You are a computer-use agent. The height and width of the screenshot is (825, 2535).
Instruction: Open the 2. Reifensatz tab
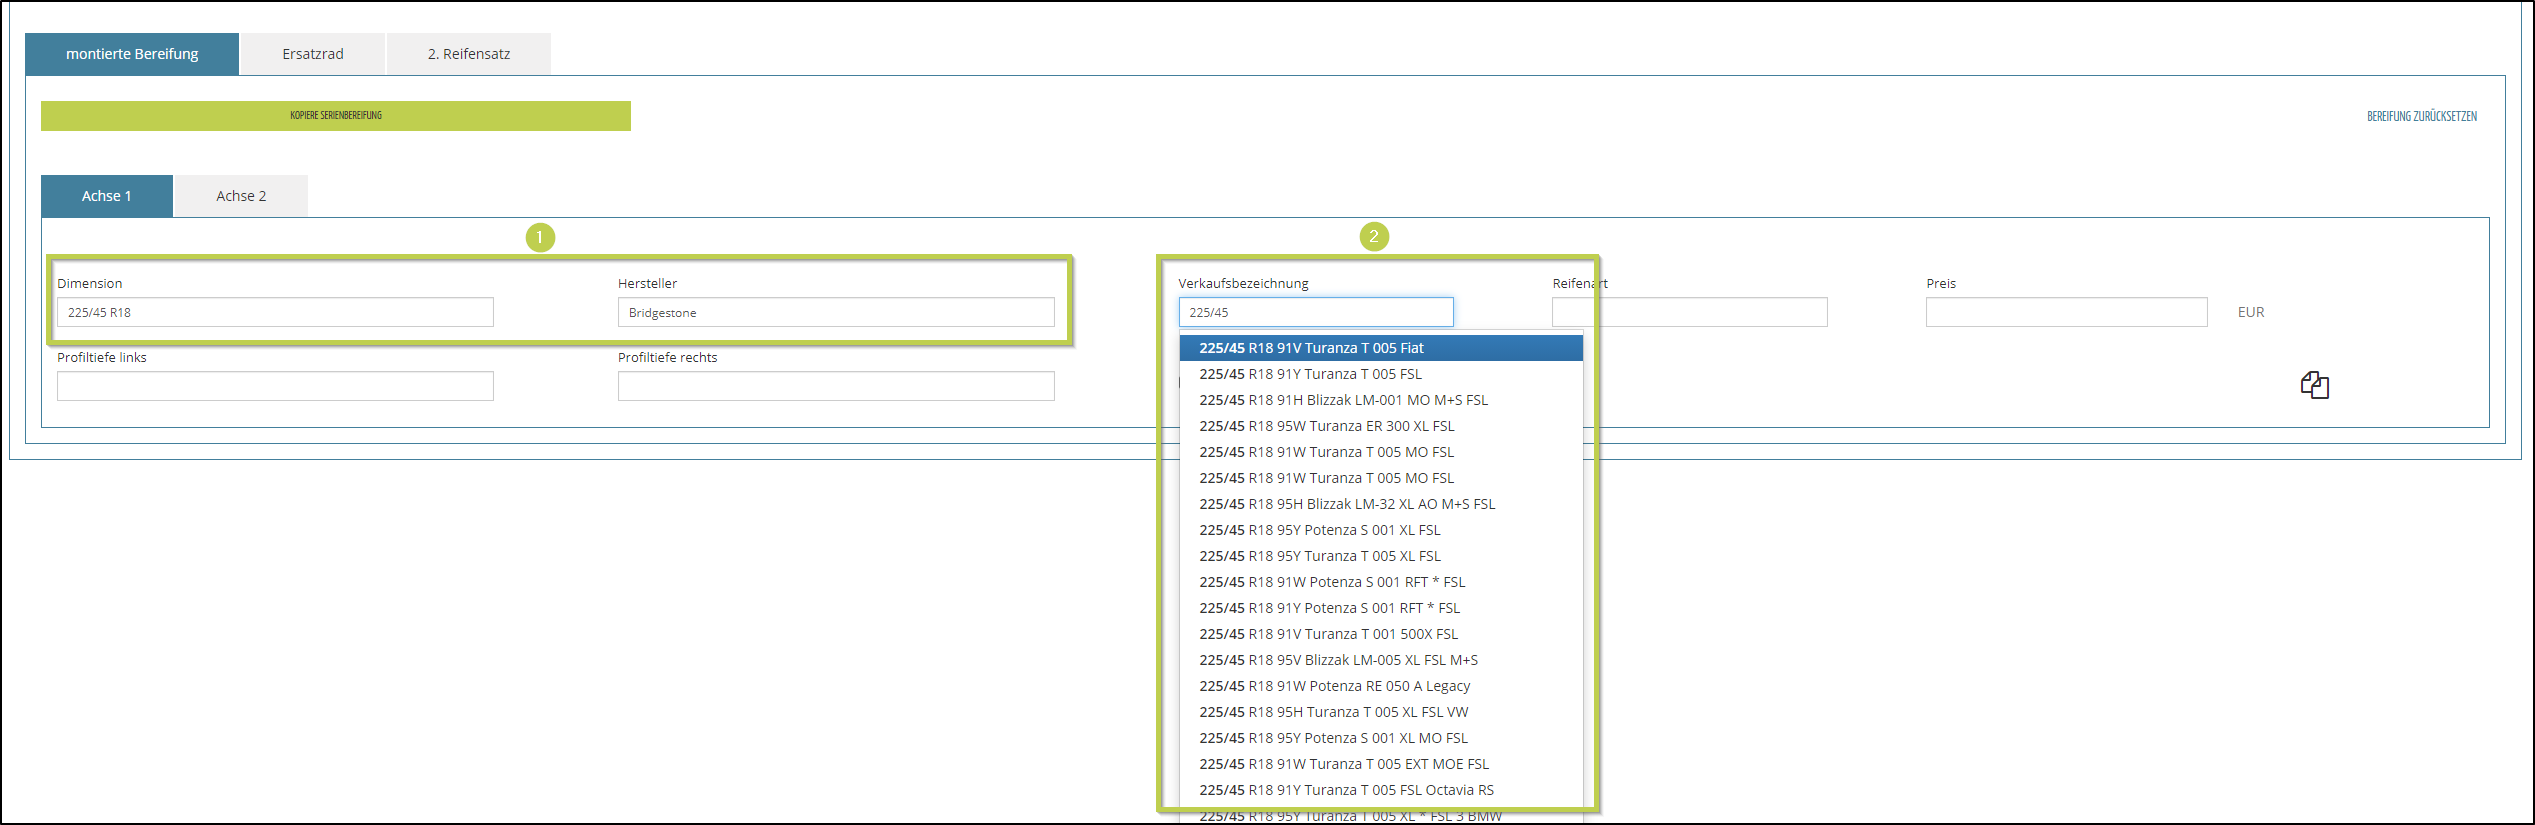pos(468,54)
